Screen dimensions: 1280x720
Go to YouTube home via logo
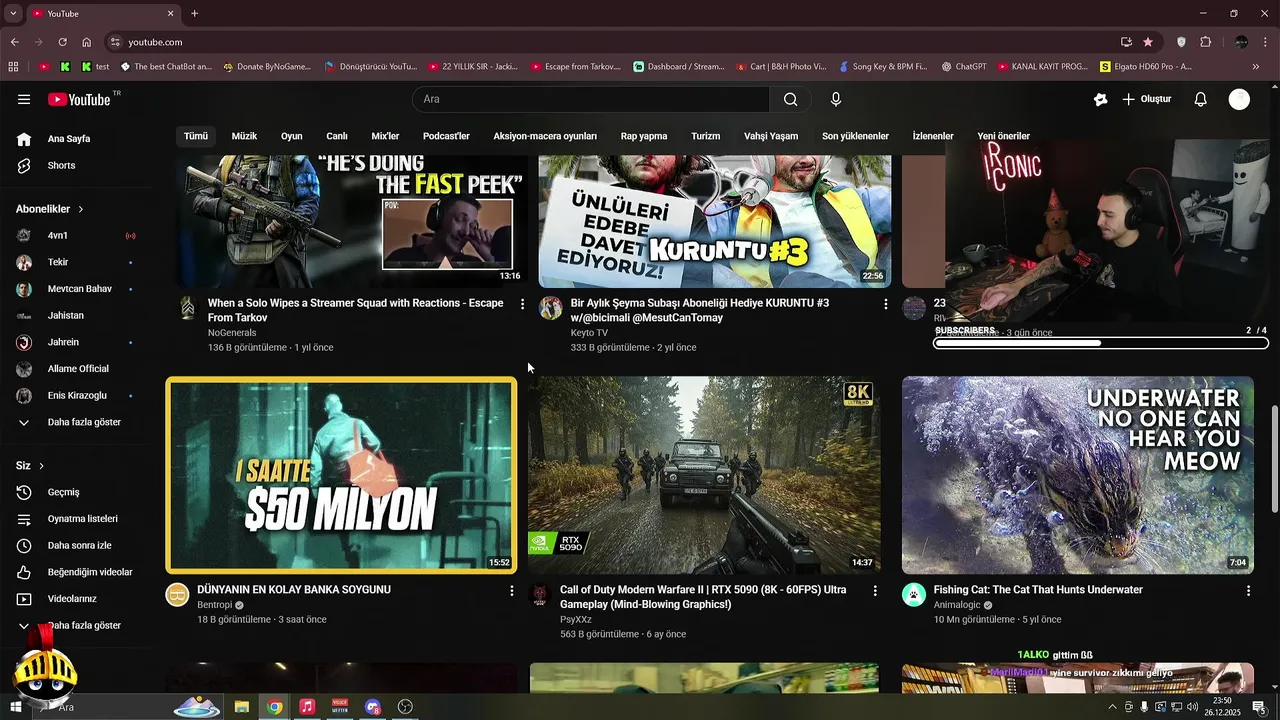pos(79,99)
